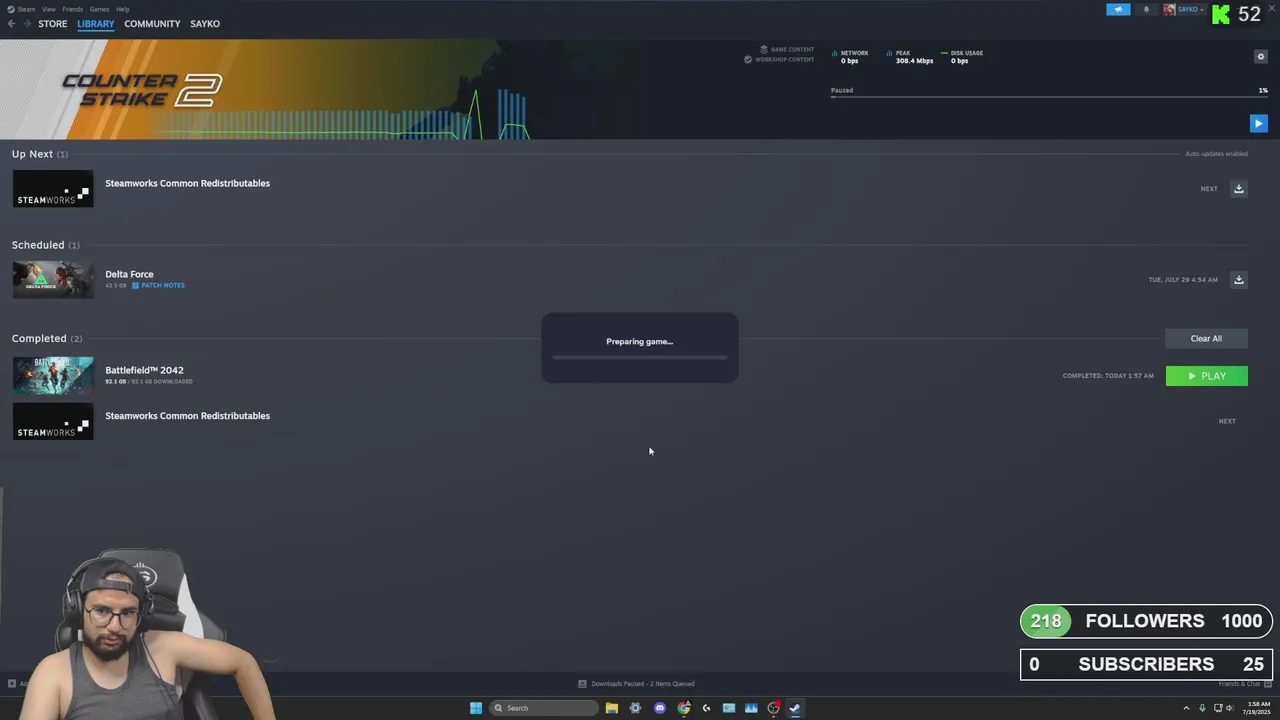Open Google Chrome from the taskbar

point(683,708)
